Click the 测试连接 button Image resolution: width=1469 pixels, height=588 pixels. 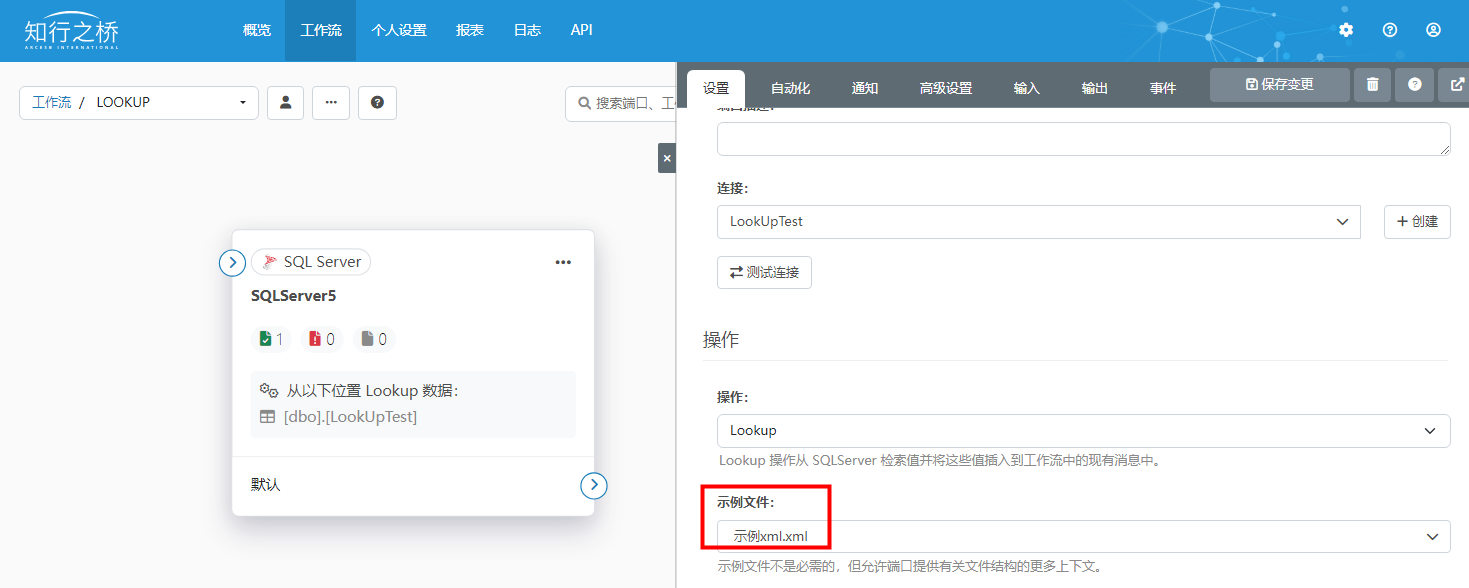click(x=764, y=272)
